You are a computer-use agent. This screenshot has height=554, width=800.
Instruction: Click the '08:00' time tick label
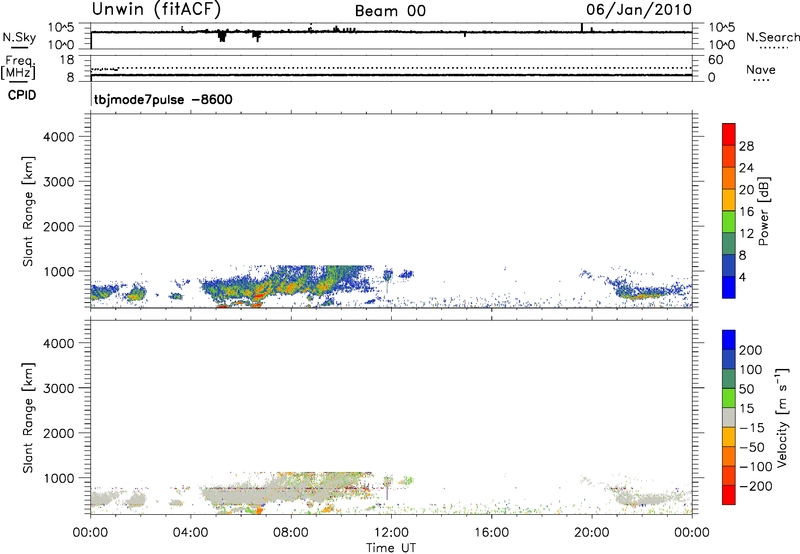click(x=291, y=533)
